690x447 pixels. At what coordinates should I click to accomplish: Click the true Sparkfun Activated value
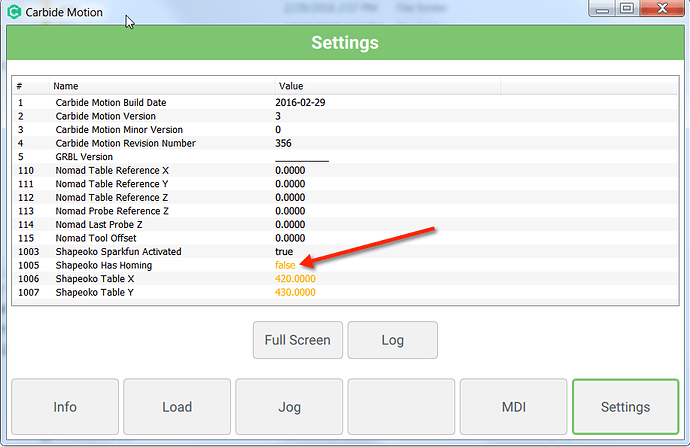tap(284, 252)
